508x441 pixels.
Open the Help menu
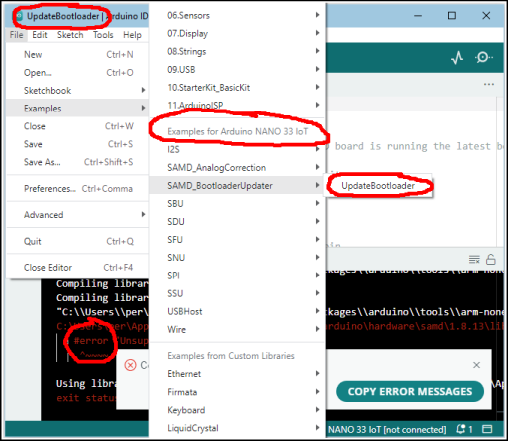(132, 35)
